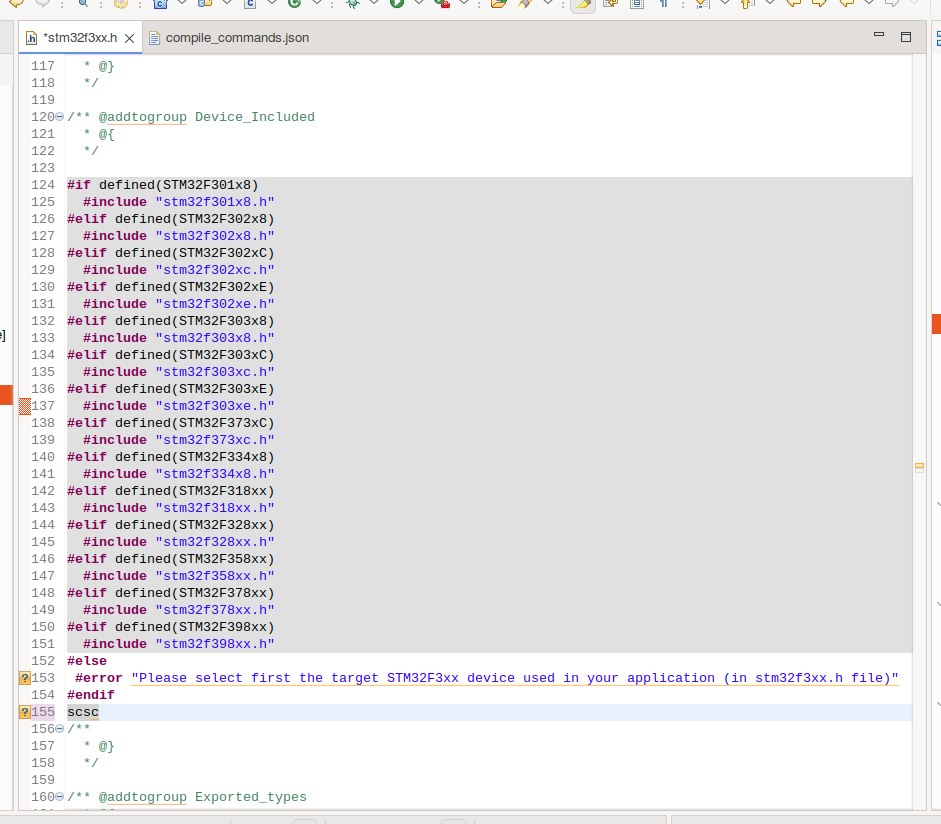Collapse the comment block at line 156
The width and height of the screenshot is (941, 824).
(x=59, y=729)
